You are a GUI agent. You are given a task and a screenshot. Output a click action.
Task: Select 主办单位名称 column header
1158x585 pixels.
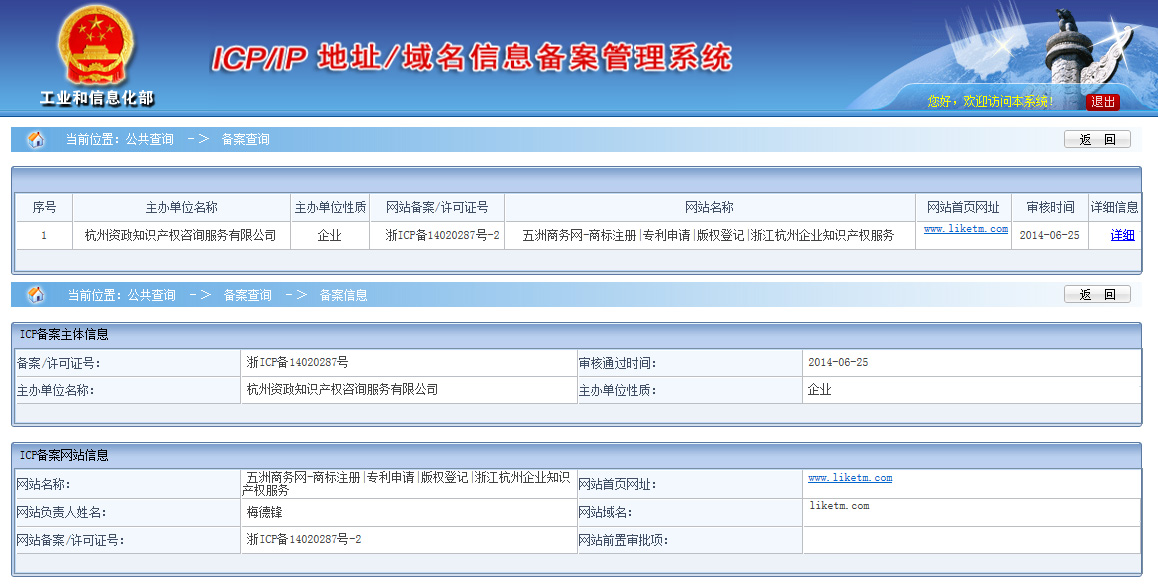coord(182,208)
